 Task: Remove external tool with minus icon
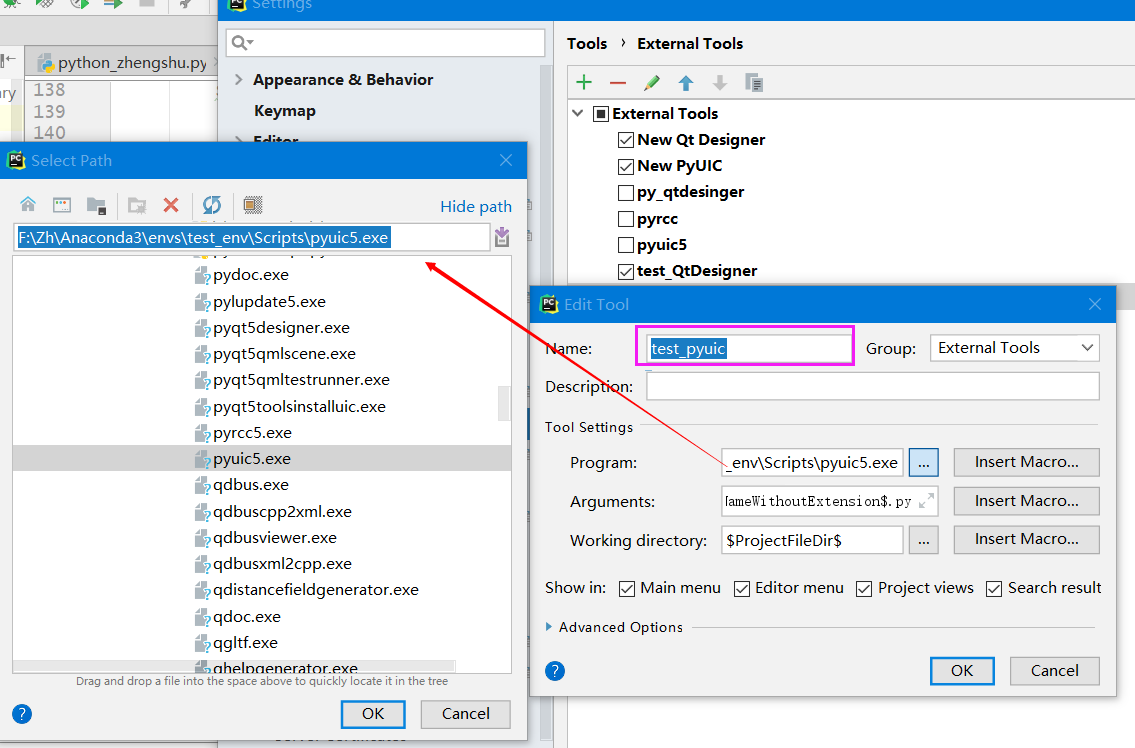click(x=617, y=83)
